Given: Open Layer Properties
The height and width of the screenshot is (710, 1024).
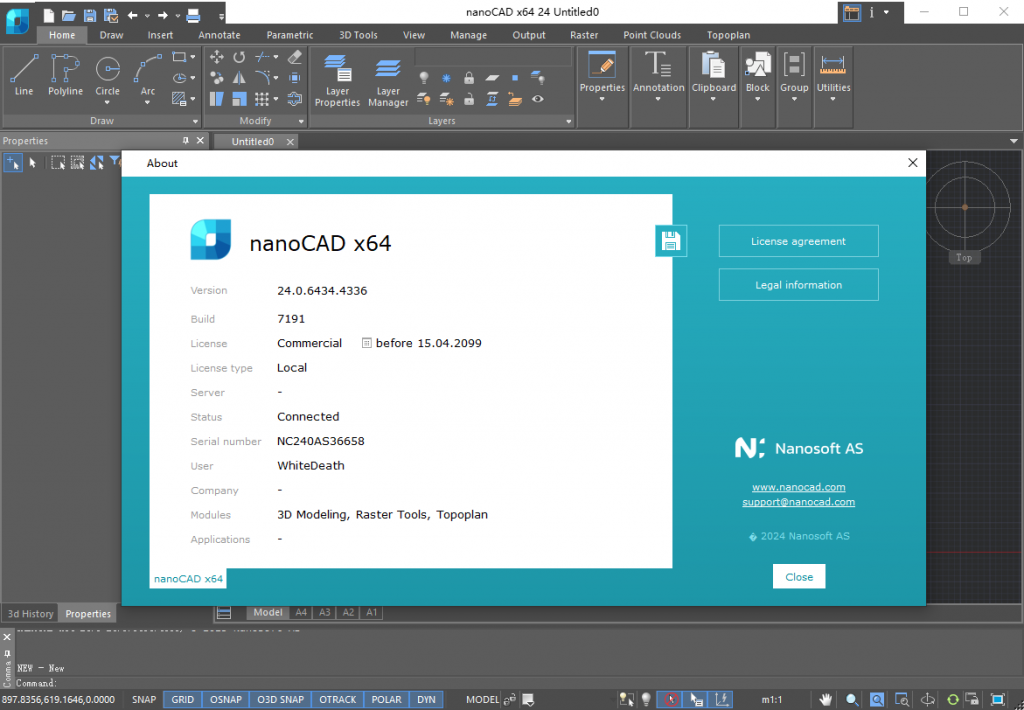Looking at the screenshot, I should tap(337, 80).
